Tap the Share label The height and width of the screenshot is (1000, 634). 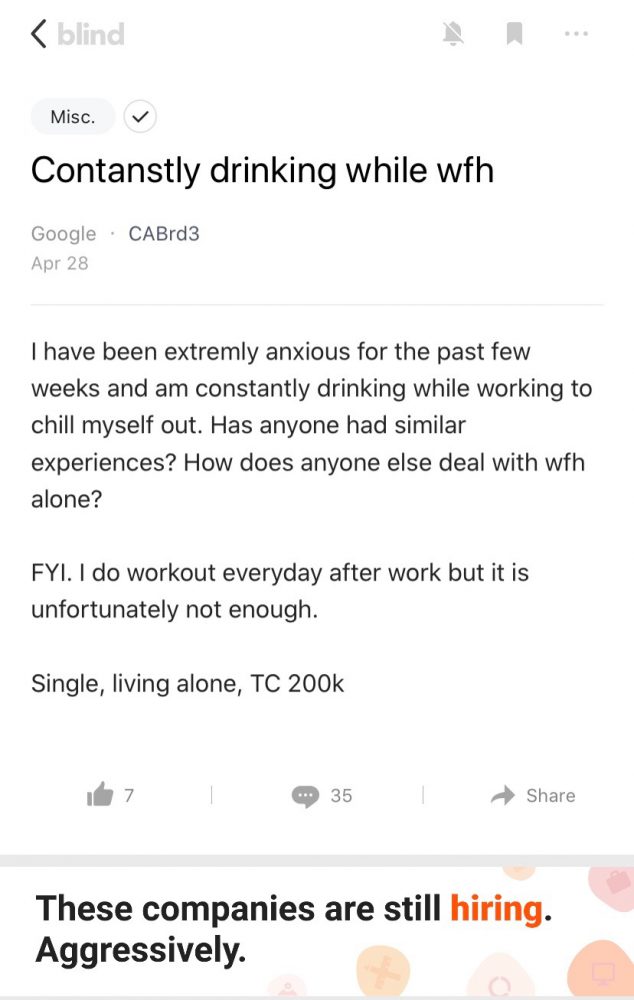pos(550,795)
